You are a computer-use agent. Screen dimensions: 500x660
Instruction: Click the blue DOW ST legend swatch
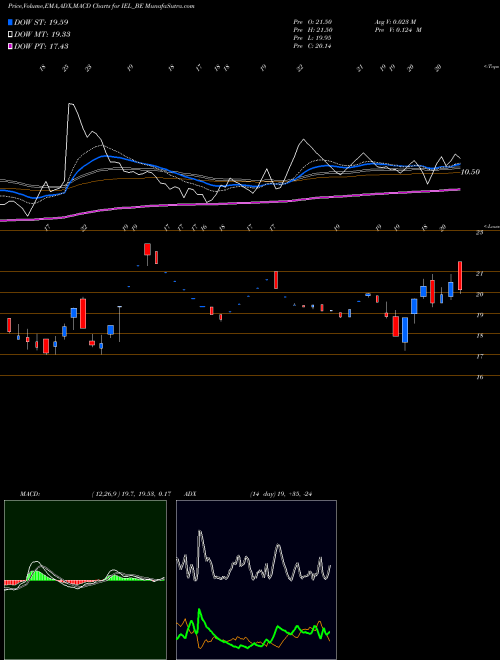click(11, 22)
